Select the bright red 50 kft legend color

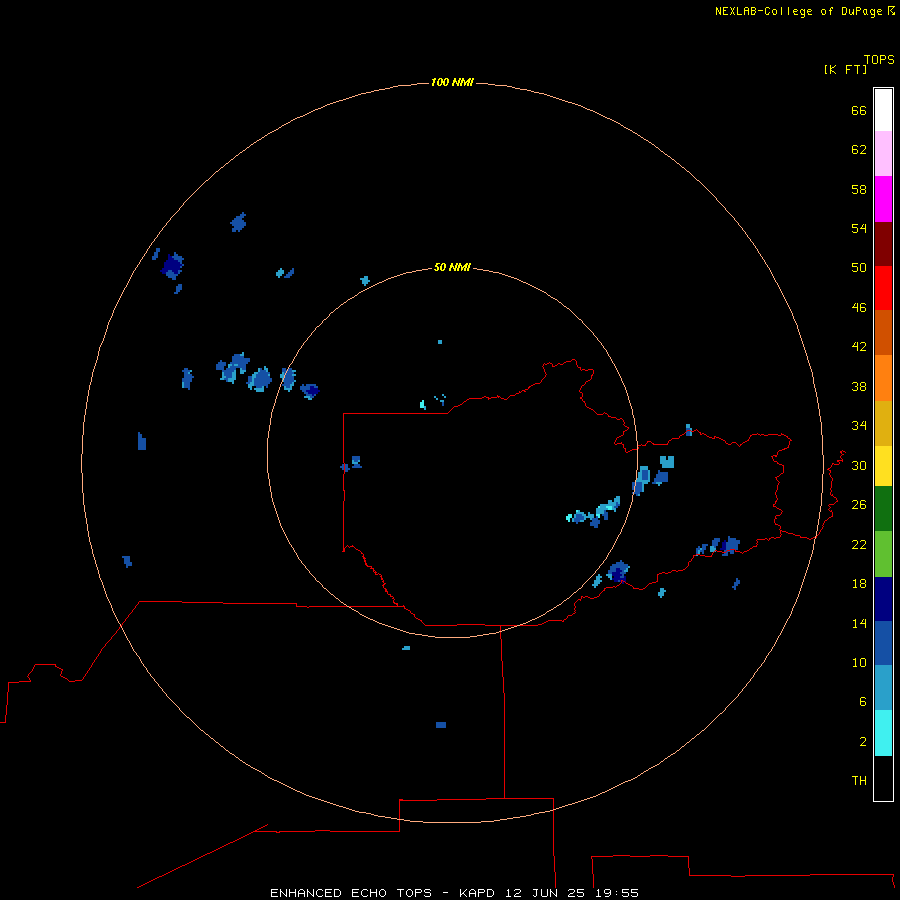tap(883, 288)
